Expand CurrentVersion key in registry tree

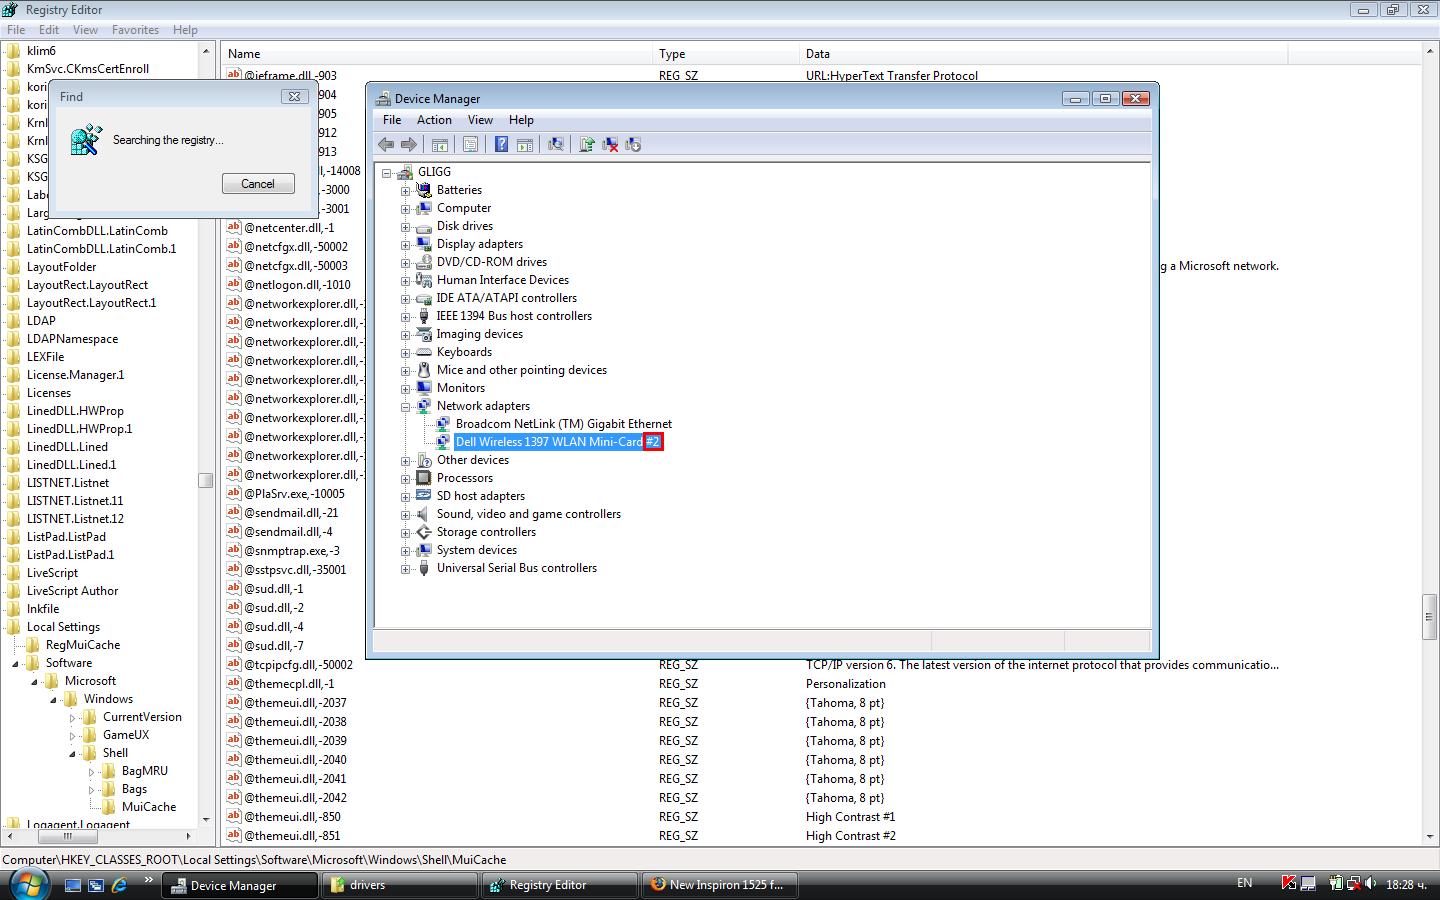coord(72,718)
